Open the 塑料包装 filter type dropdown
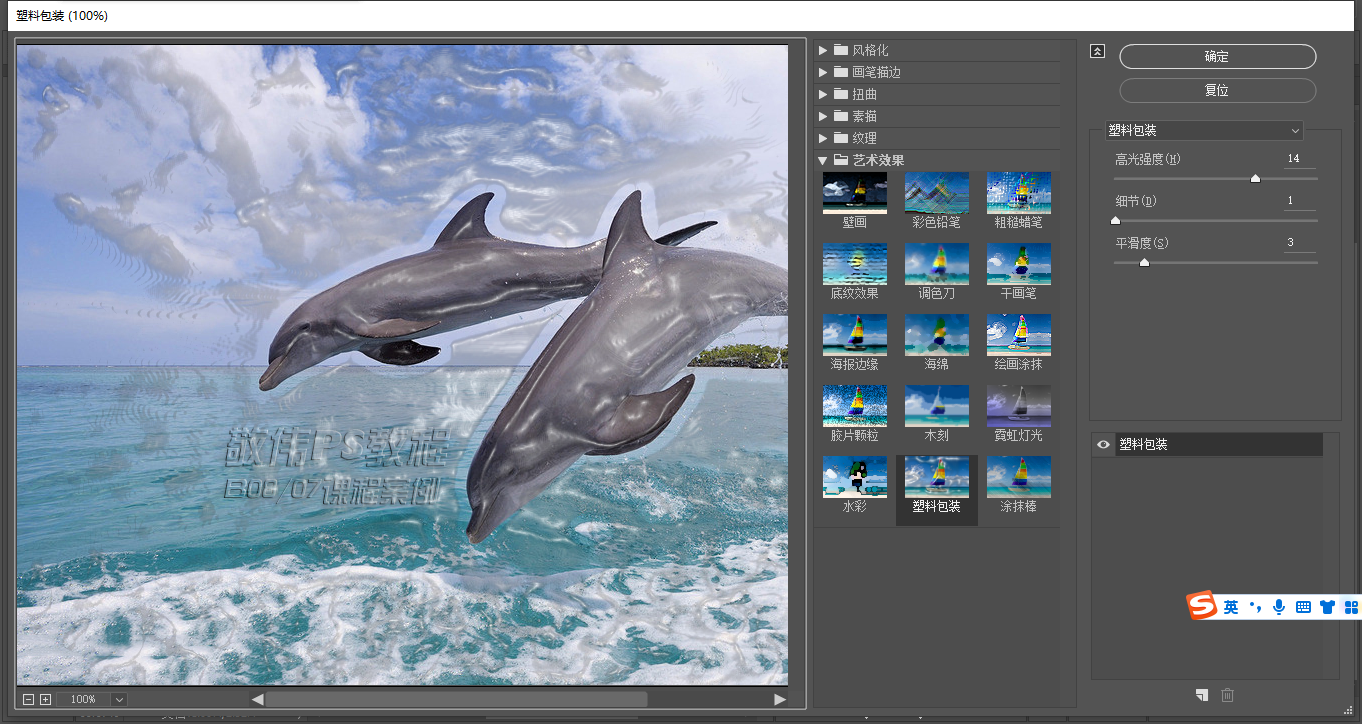 tap(1204, 131)
